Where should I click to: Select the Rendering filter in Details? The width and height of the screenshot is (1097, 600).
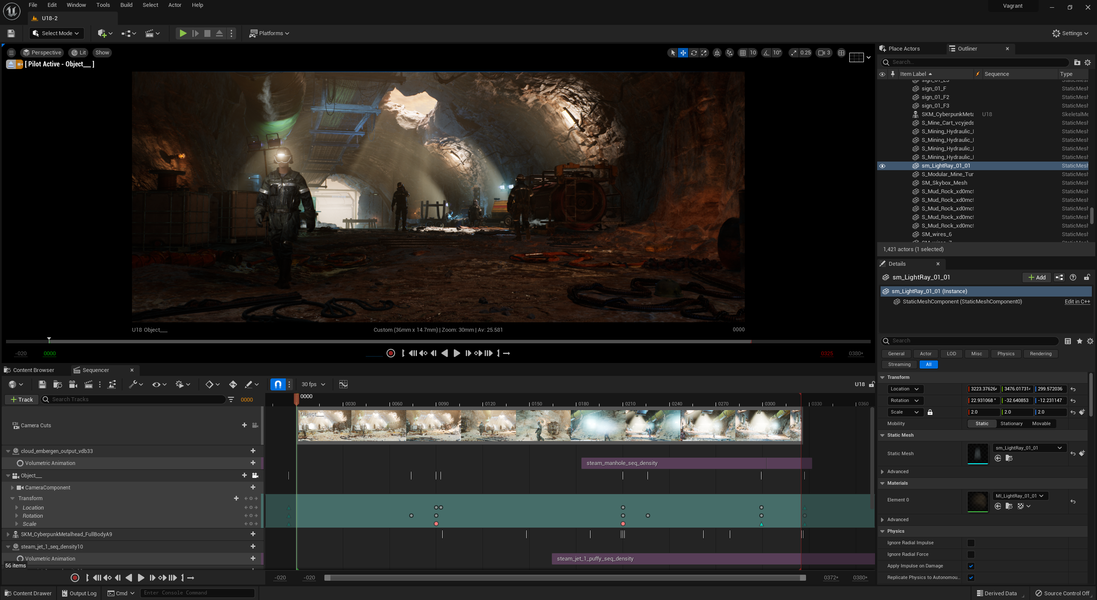coord(1040,354)
